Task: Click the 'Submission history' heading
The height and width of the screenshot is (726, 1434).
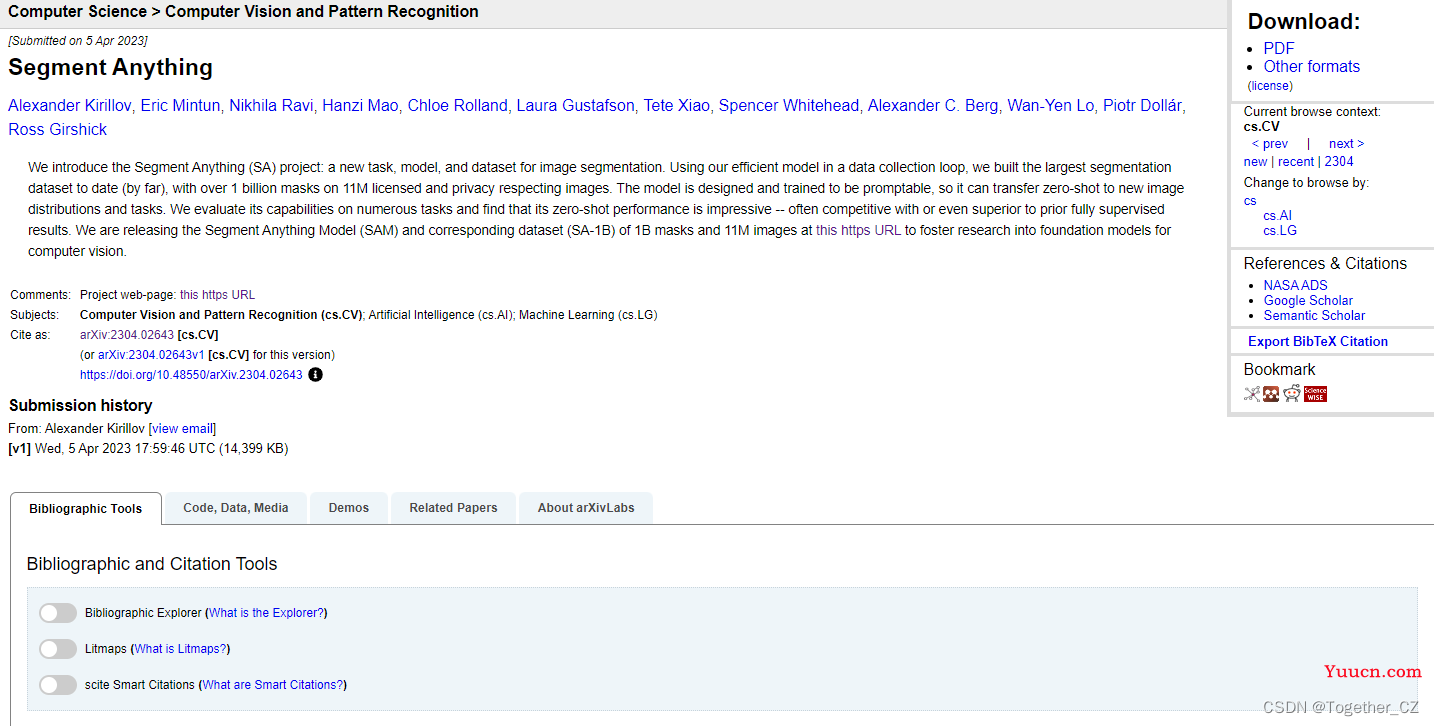Action: [80, 406]
